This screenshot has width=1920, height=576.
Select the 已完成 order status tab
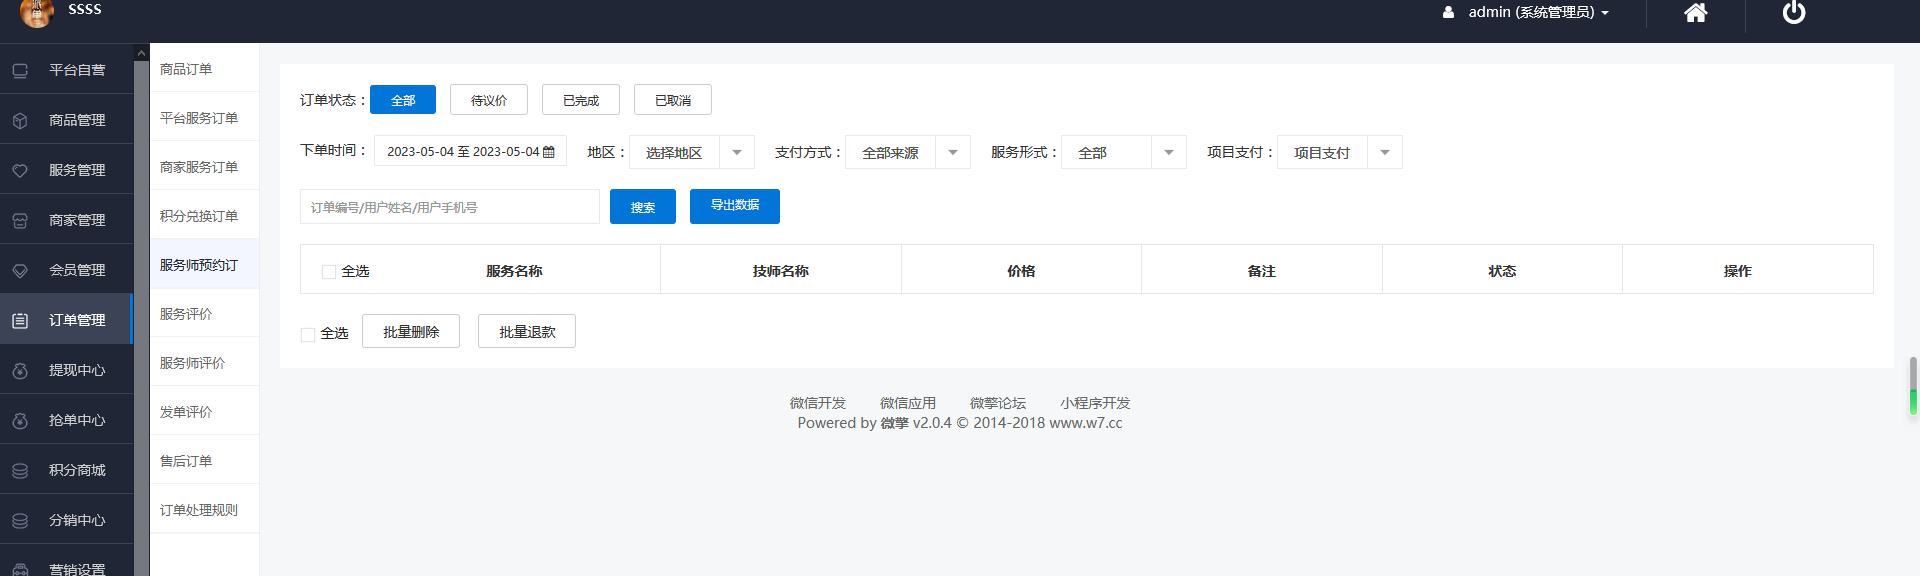(x=581, y=100)
